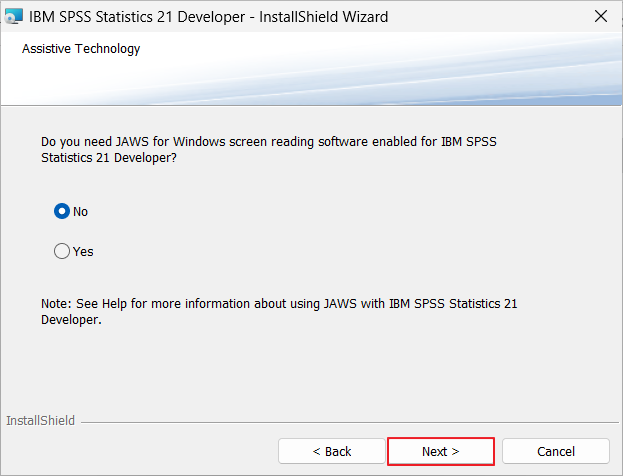Click the "Yes" option label text
Viewport: 623px width, 476px height.
click(83, 251)
